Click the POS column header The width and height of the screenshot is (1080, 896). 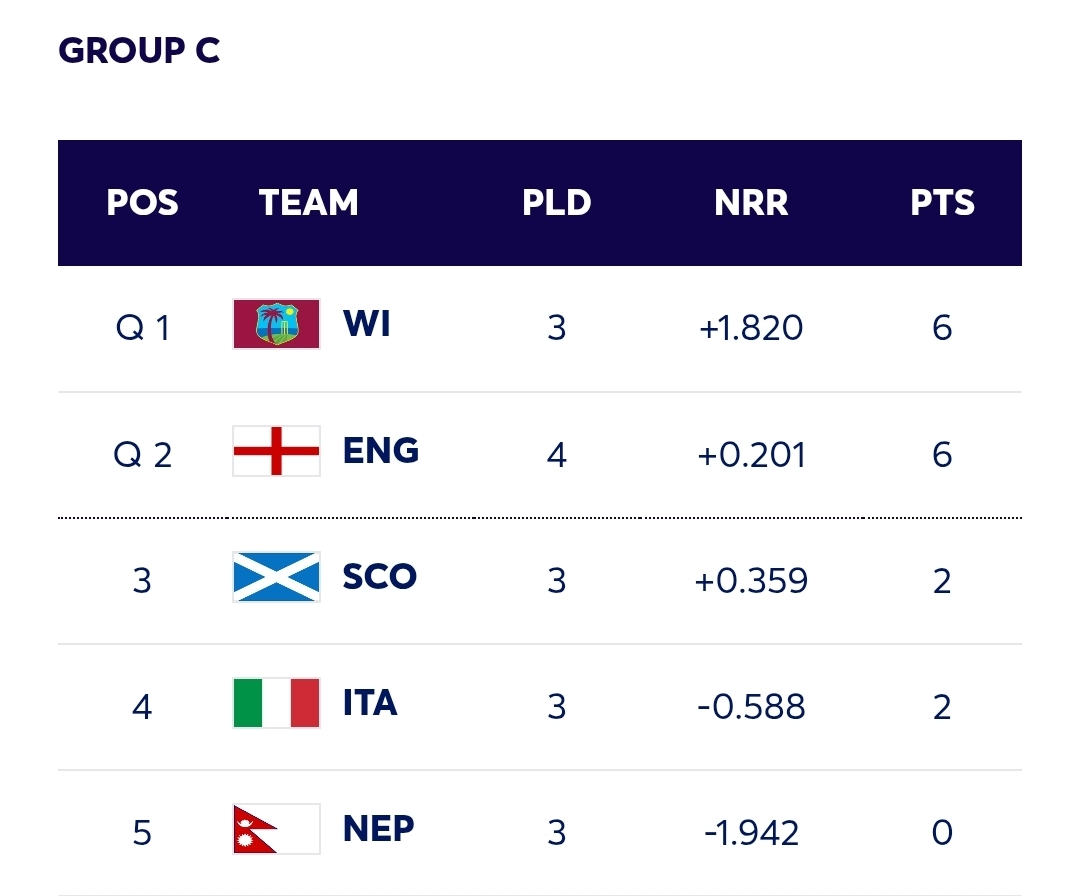point(142,203)
